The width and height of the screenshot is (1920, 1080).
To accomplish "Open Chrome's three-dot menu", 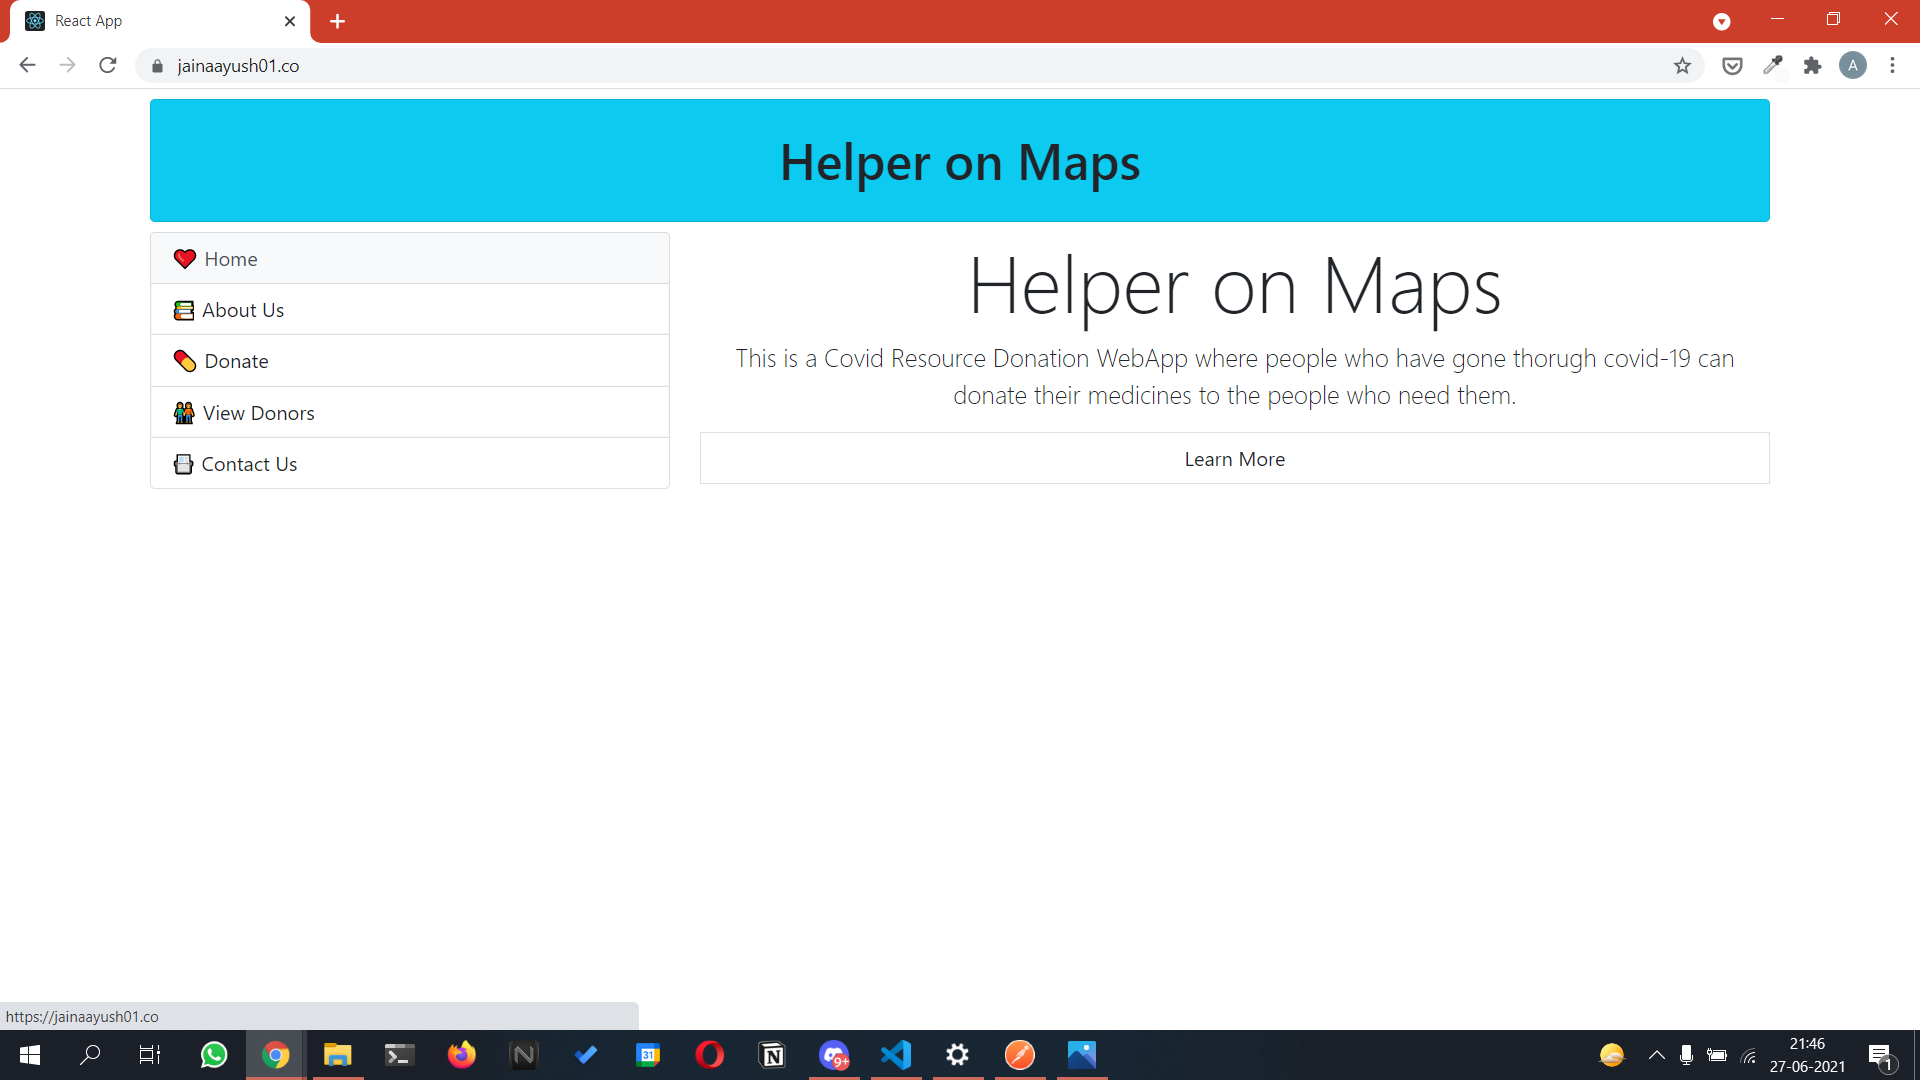I will tap(1892, 66).
